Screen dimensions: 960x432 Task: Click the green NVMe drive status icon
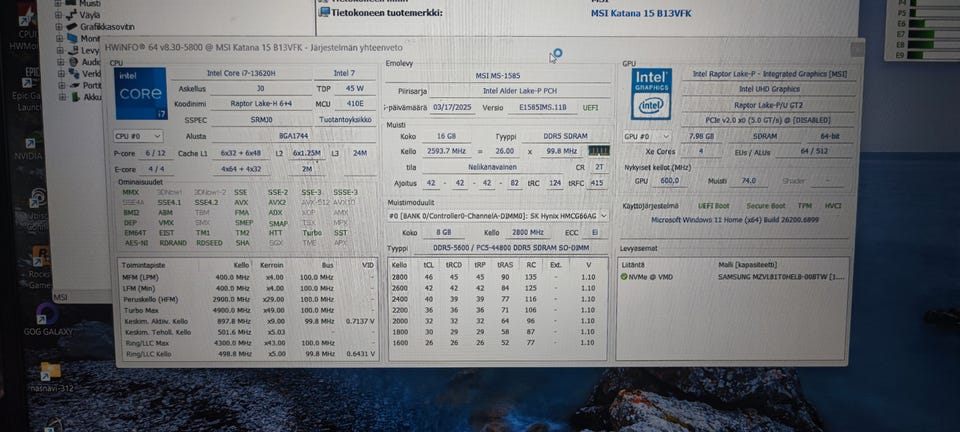pos(624,276)
